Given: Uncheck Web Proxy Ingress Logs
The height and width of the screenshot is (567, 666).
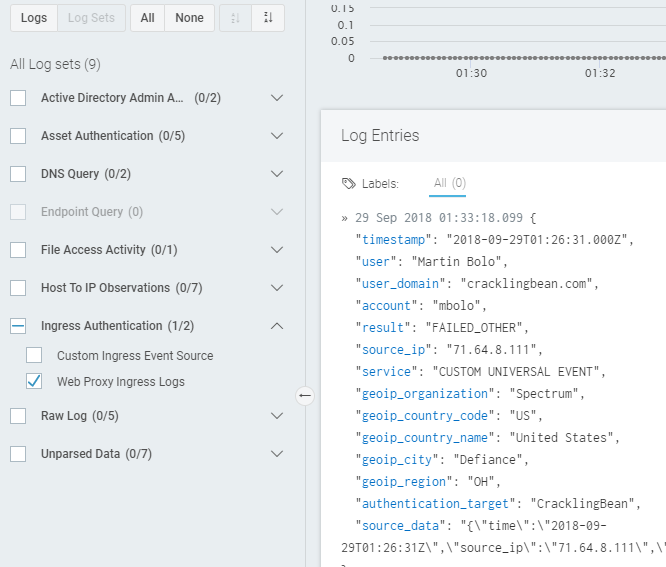Looking at the screenshot, I should click(34, 381).
